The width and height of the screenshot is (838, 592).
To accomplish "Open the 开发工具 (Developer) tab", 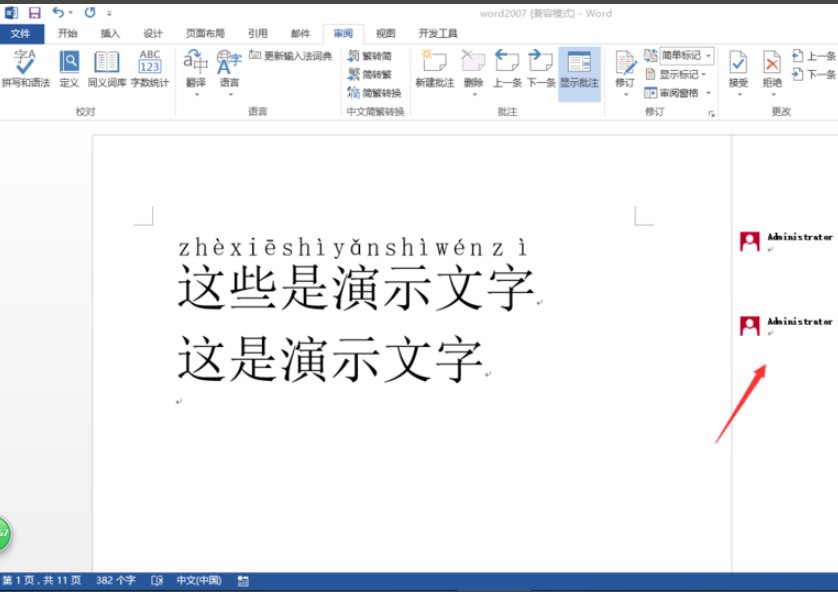I will tap(438, 32).
